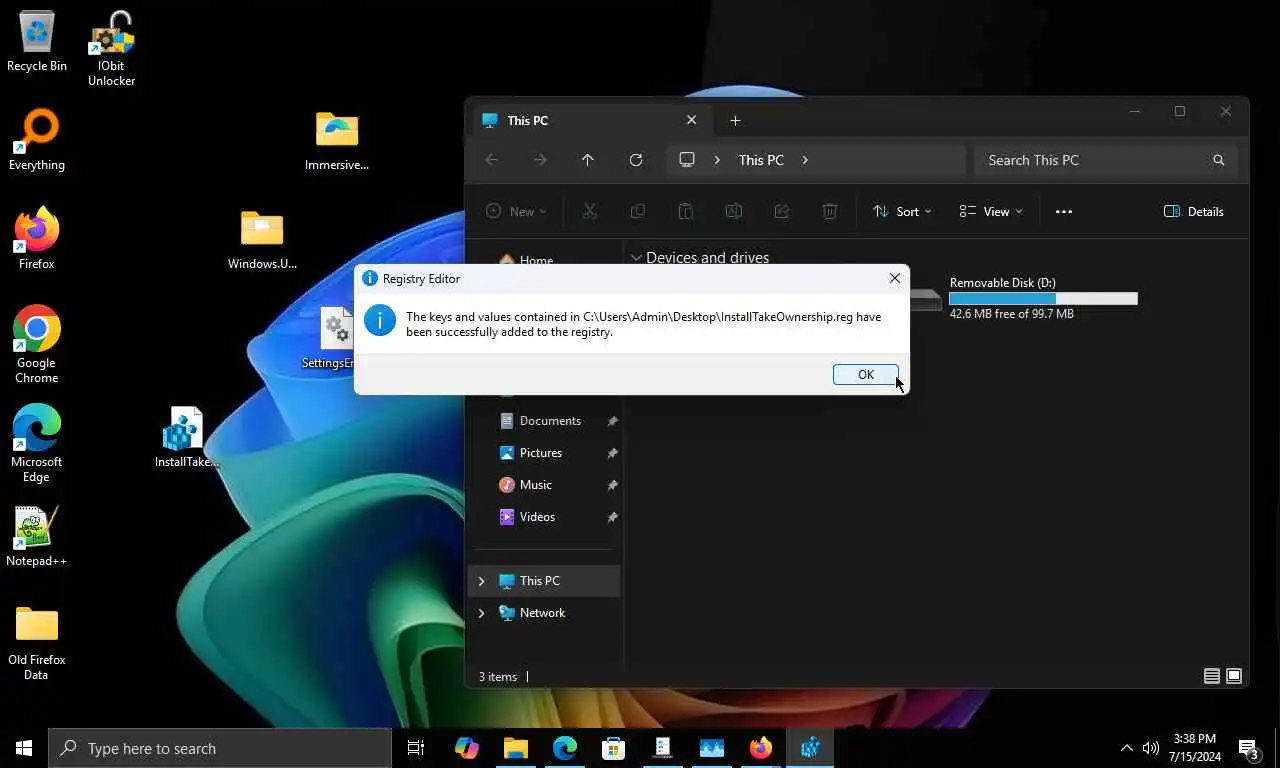Click the Rename icon in File Explorer toolbar
Screen dimensions: 1280x768
tap(733, 211)
